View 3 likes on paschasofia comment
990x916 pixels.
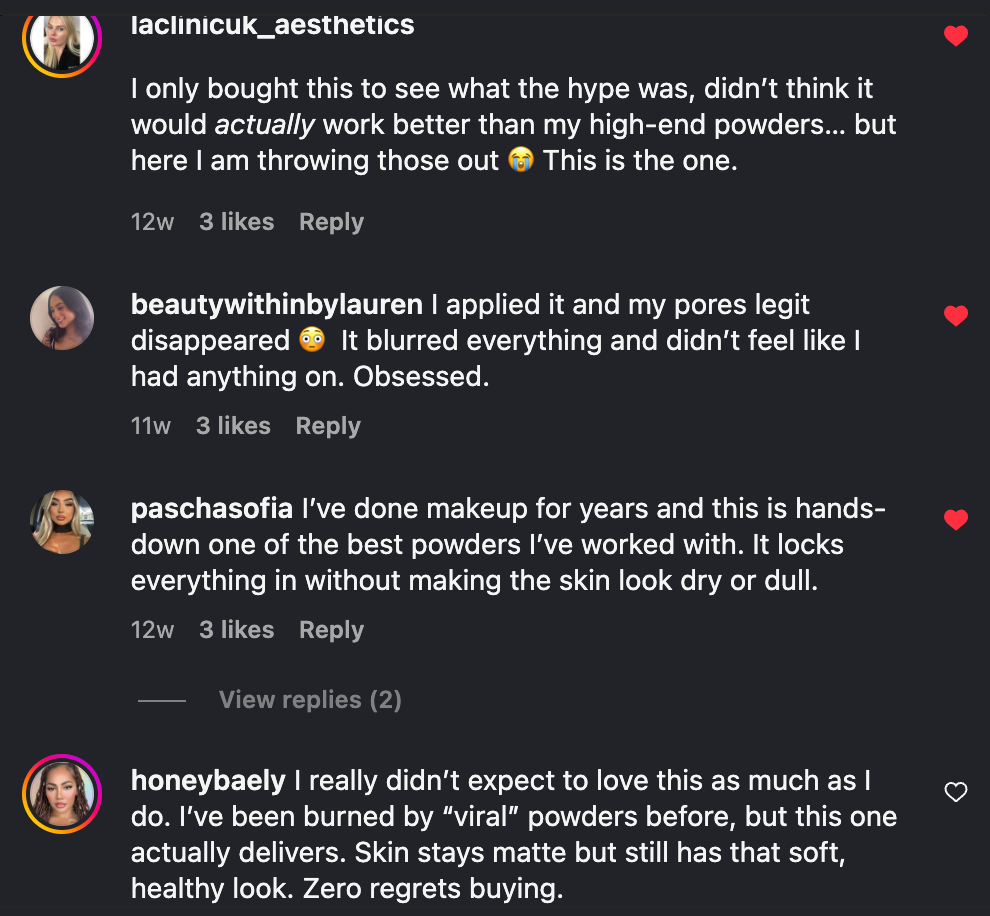point(236,630)
